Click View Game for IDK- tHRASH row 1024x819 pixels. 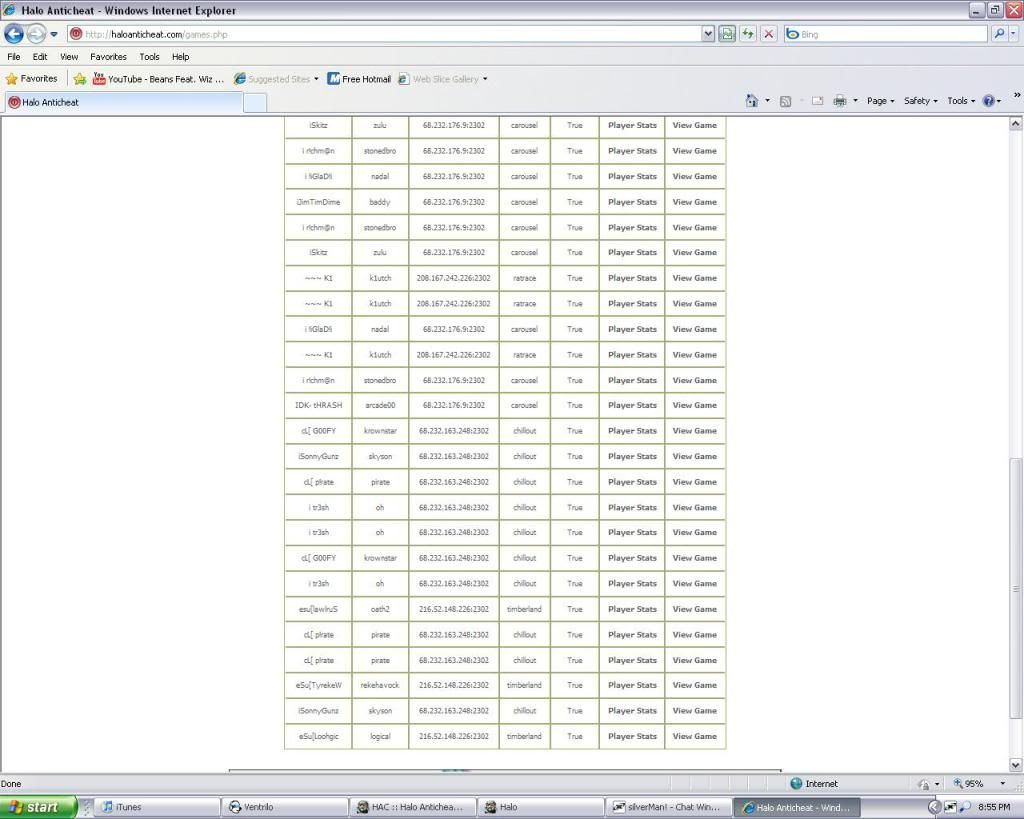pos(694,406)
